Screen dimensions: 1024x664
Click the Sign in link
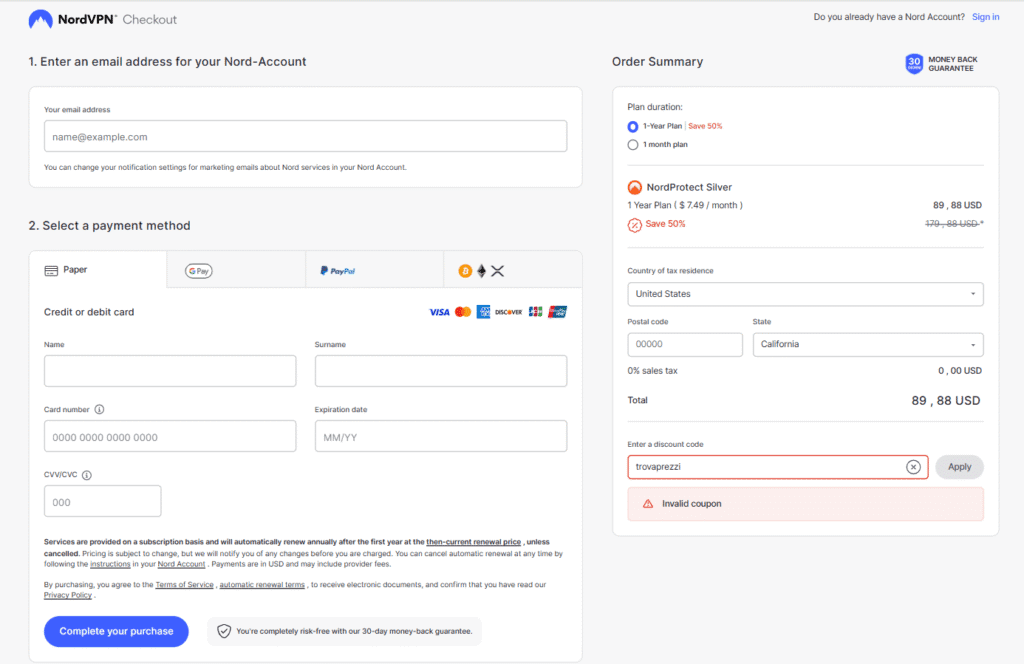(x=985, y=17)
